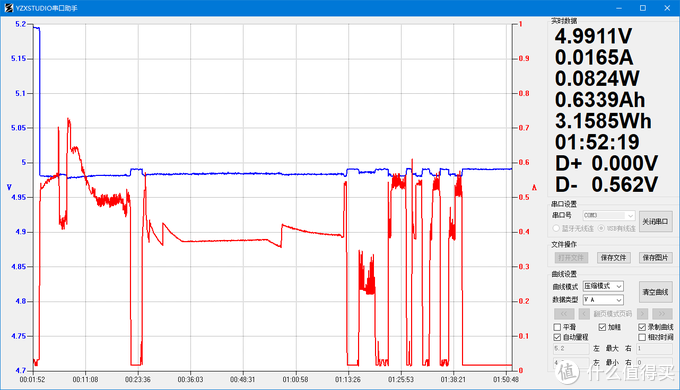Image resolution: width=680 pixels, height=390 pixels.
Task: Click the right axis maximum value field
Action: [x=654, y=348]
